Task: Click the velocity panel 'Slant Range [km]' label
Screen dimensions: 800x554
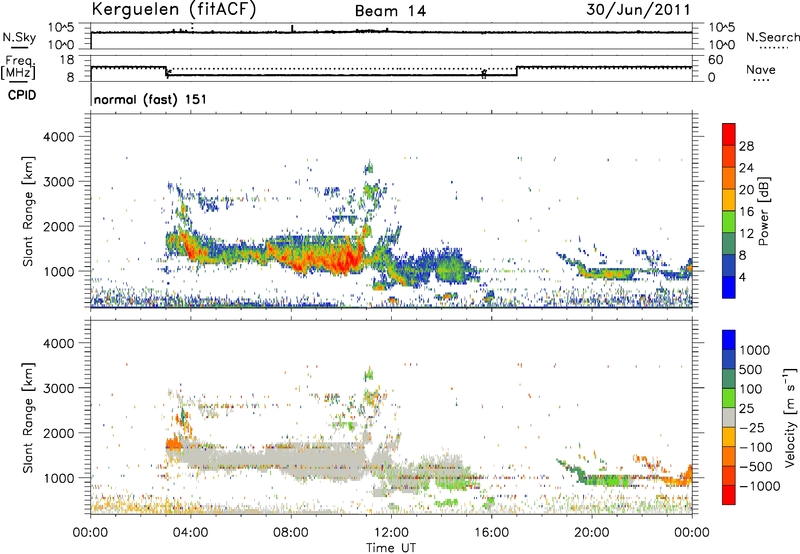Action: pyautogui.click(x=27, y=417)
